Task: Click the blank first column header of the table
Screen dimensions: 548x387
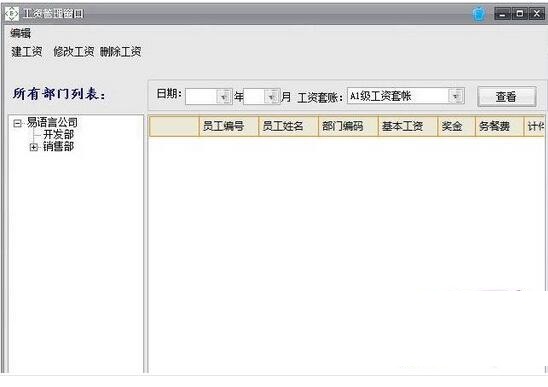Action: click(x=174, y=126)
